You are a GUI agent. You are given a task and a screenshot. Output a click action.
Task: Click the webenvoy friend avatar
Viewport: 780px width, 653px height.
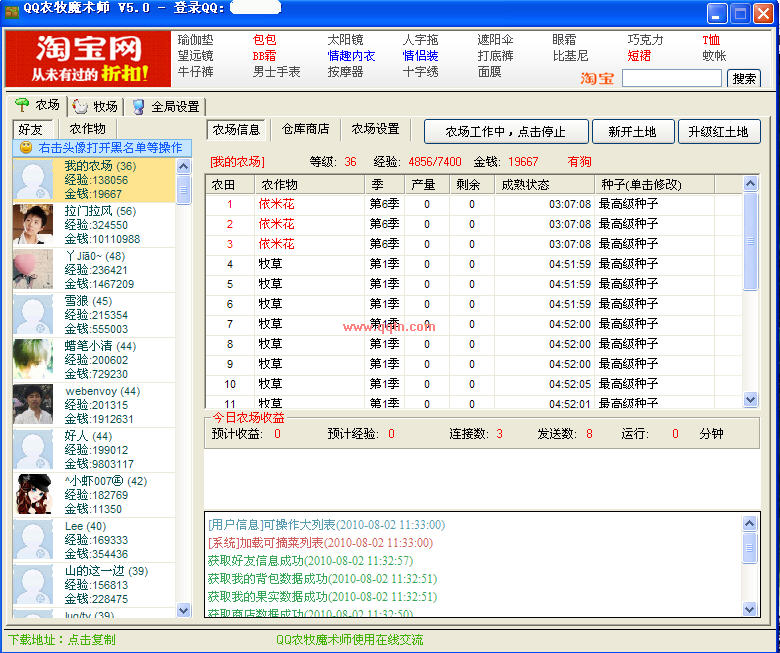[x=33, y=404]
